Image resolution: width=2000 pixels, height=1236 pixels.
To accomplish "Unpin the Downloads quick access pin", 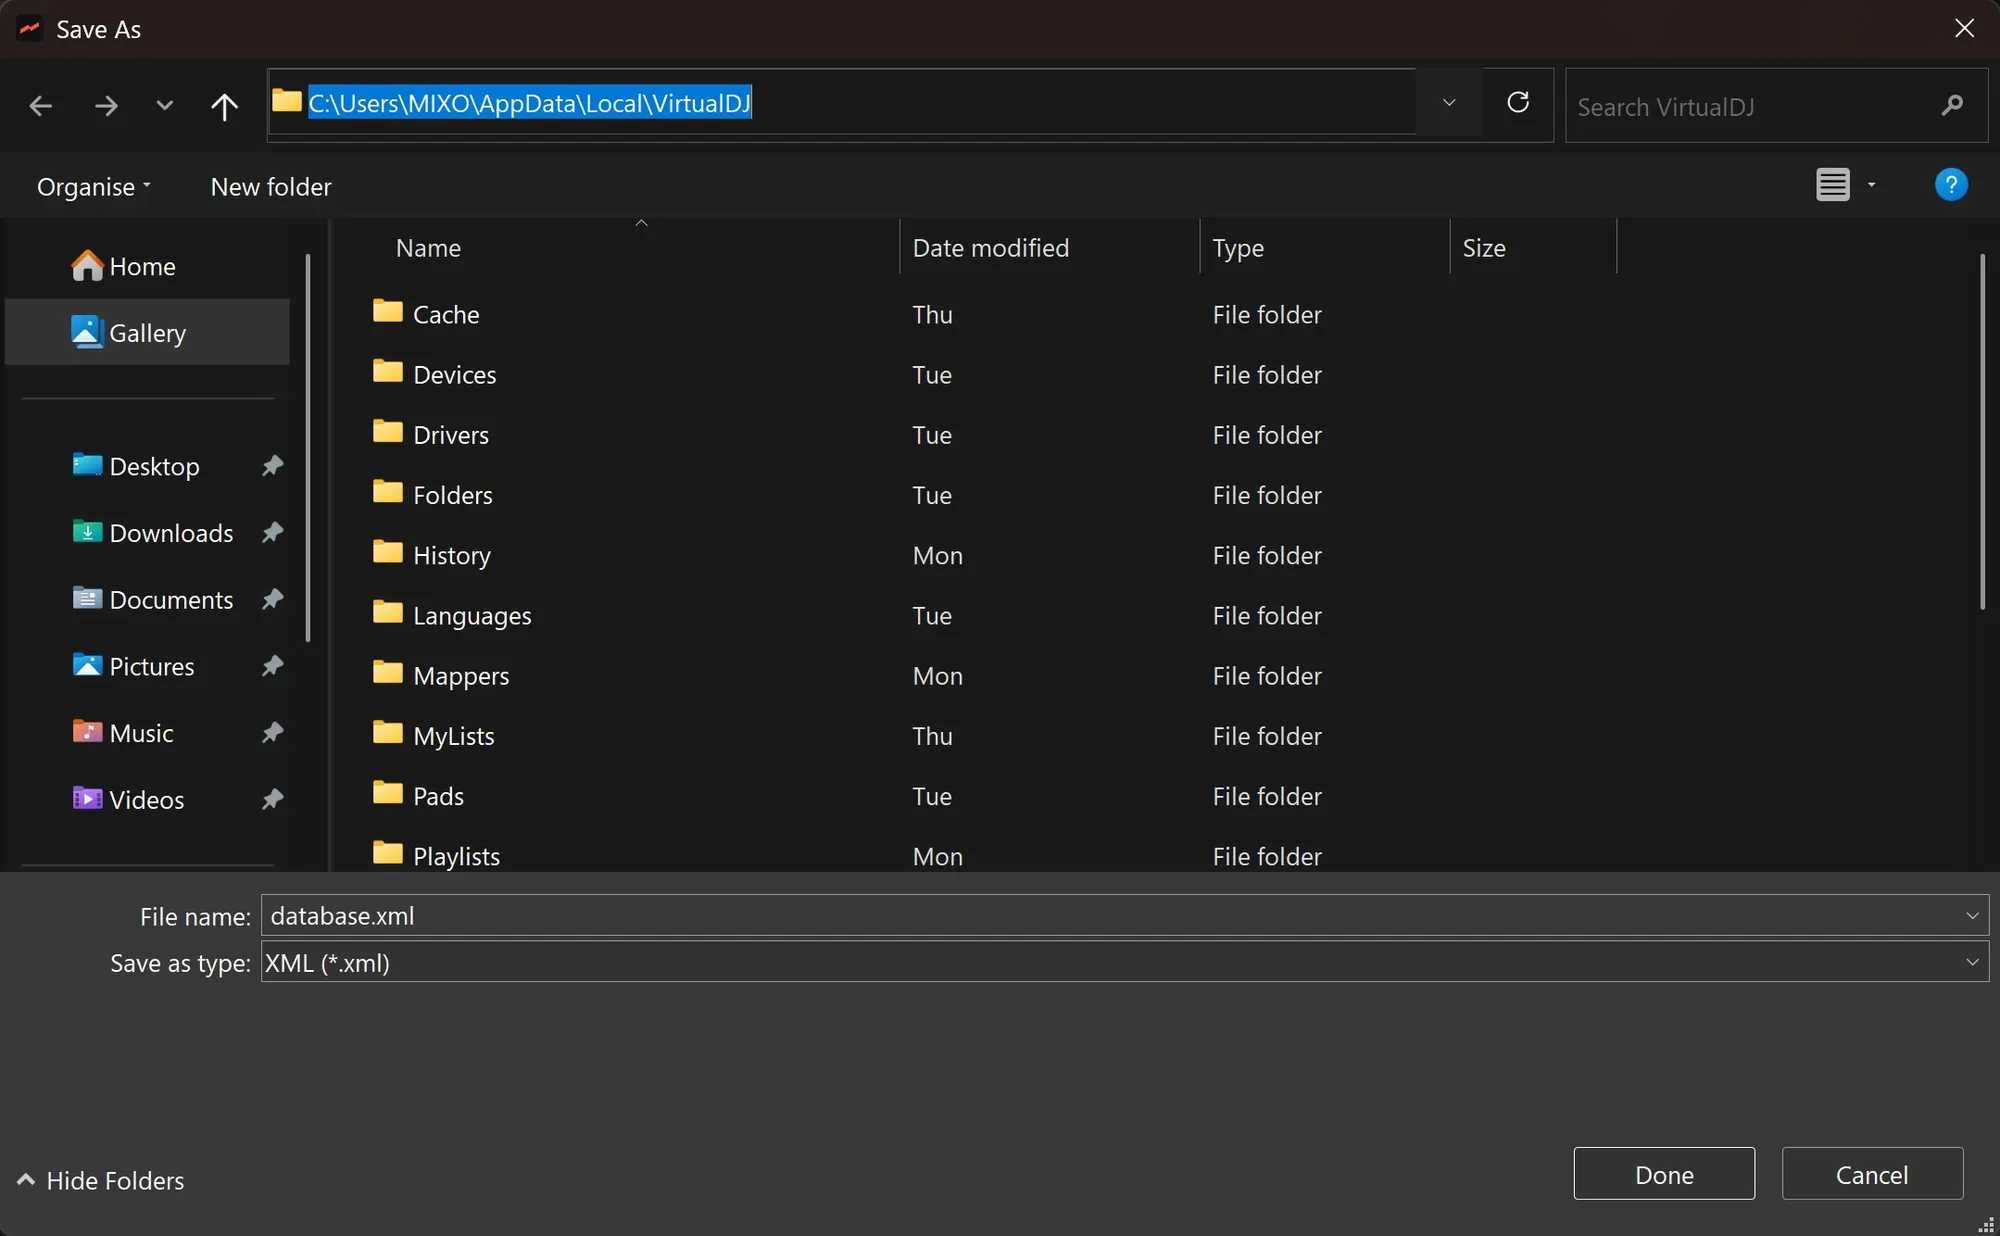I will click(272, 533).
